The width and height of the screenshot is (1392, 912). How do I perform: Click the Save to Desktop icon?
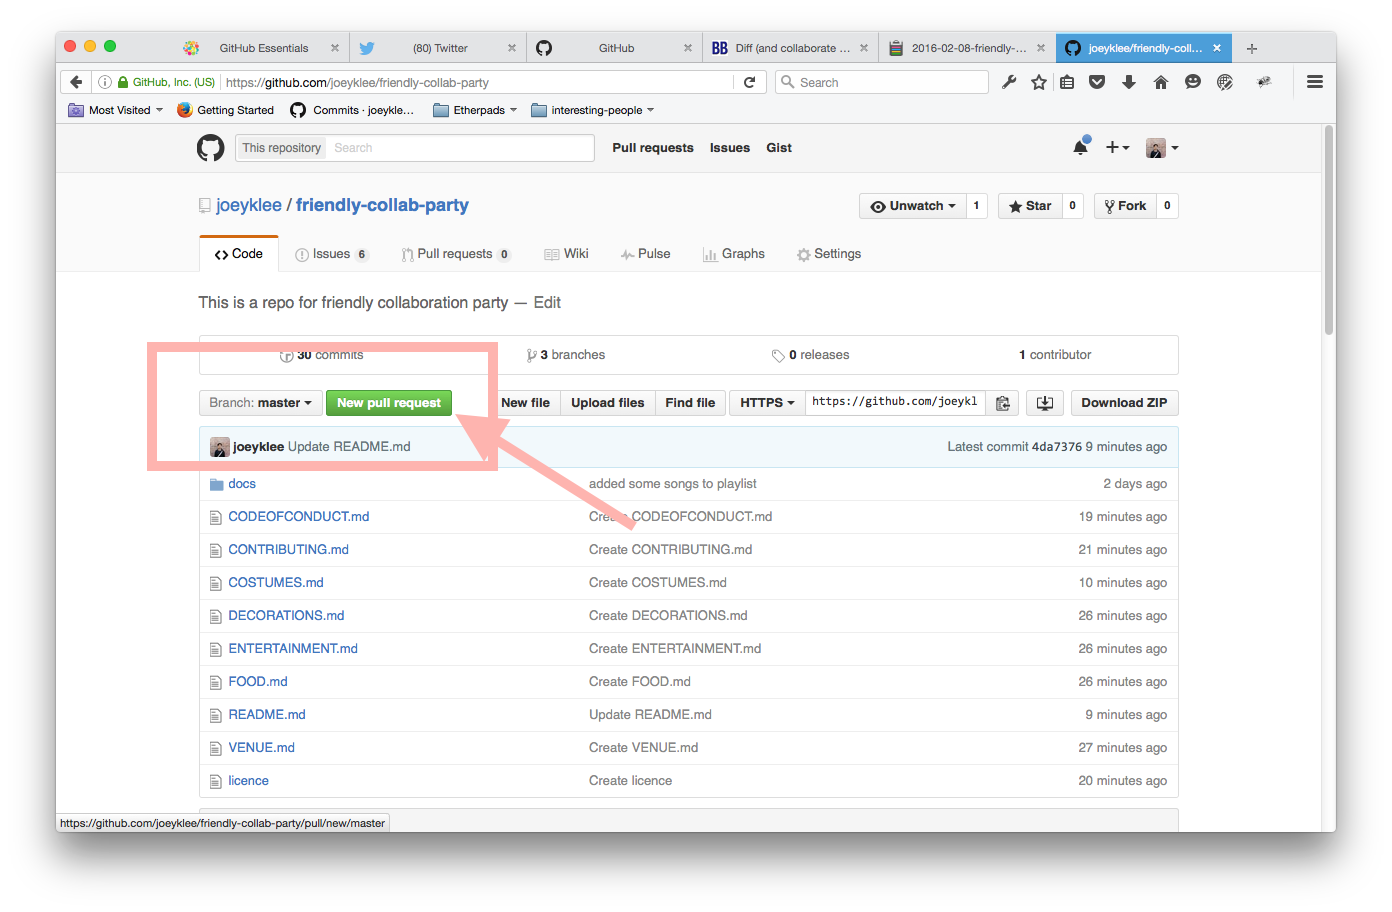click(1044, 403)
